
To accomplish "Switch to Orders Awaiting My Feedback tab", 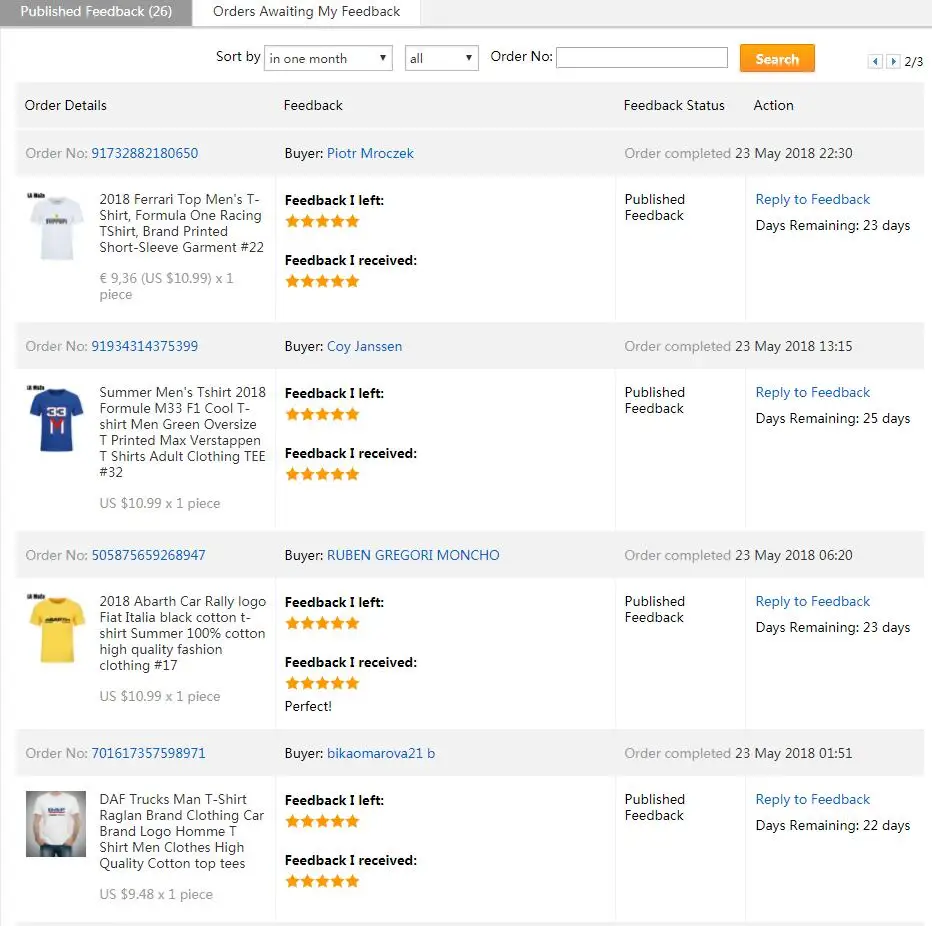I will pos(306,12).
